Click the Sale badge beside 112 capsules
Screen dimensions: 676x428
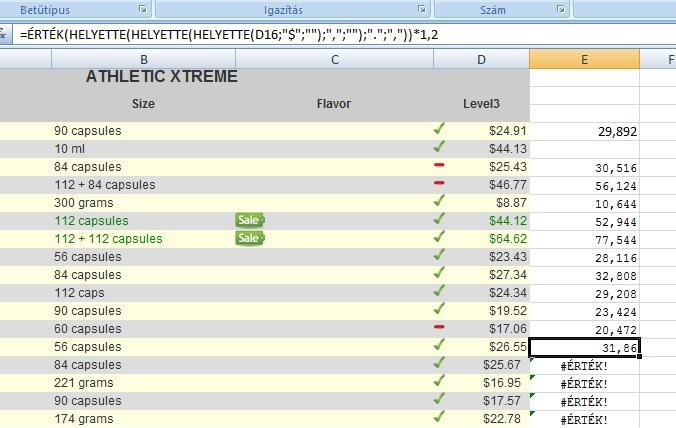(x=250, y=220)
